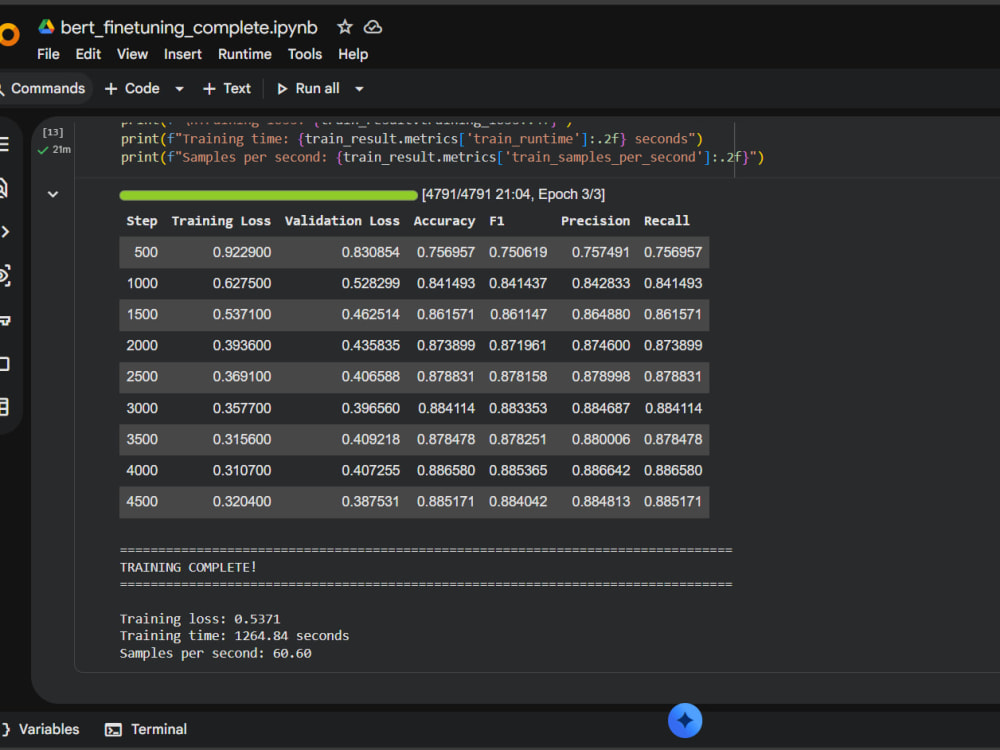Select accuracy value 0.873899

coord(446,346)
